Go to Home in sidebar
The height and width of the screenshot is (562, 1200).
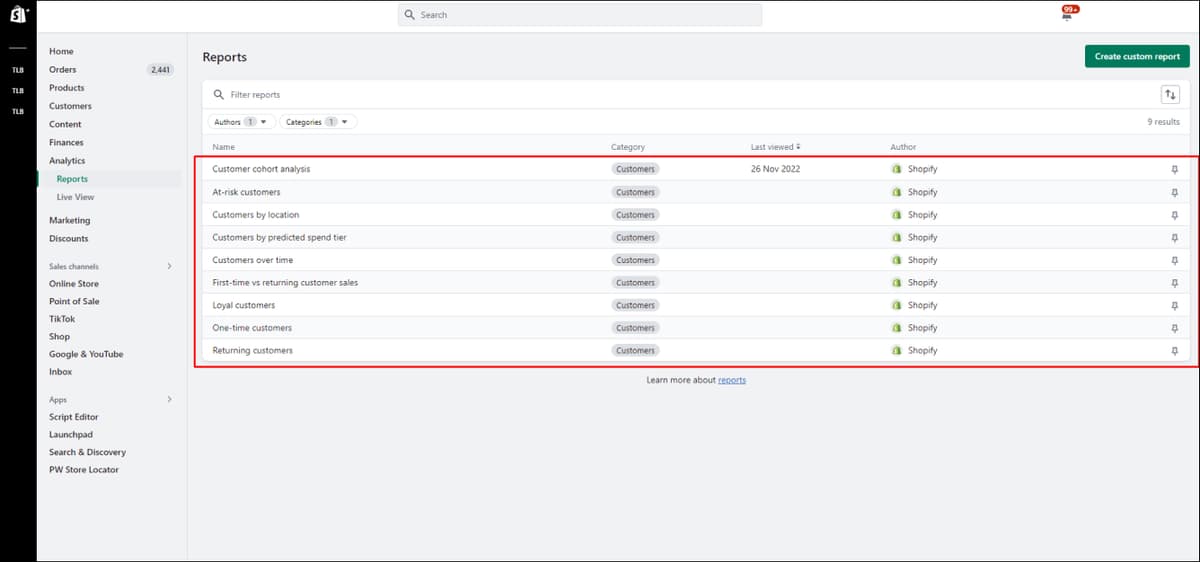point(61,51)
